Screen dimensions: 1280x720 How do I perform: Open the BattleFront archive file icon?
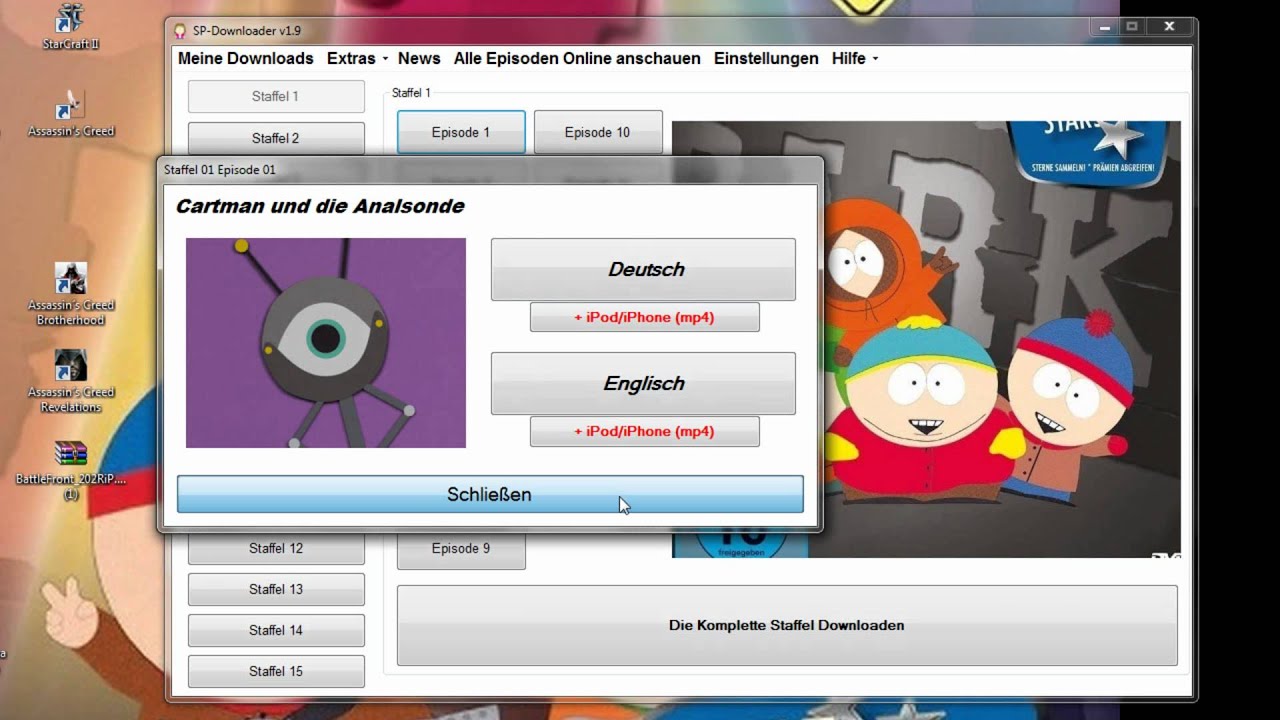coord(70,470)
